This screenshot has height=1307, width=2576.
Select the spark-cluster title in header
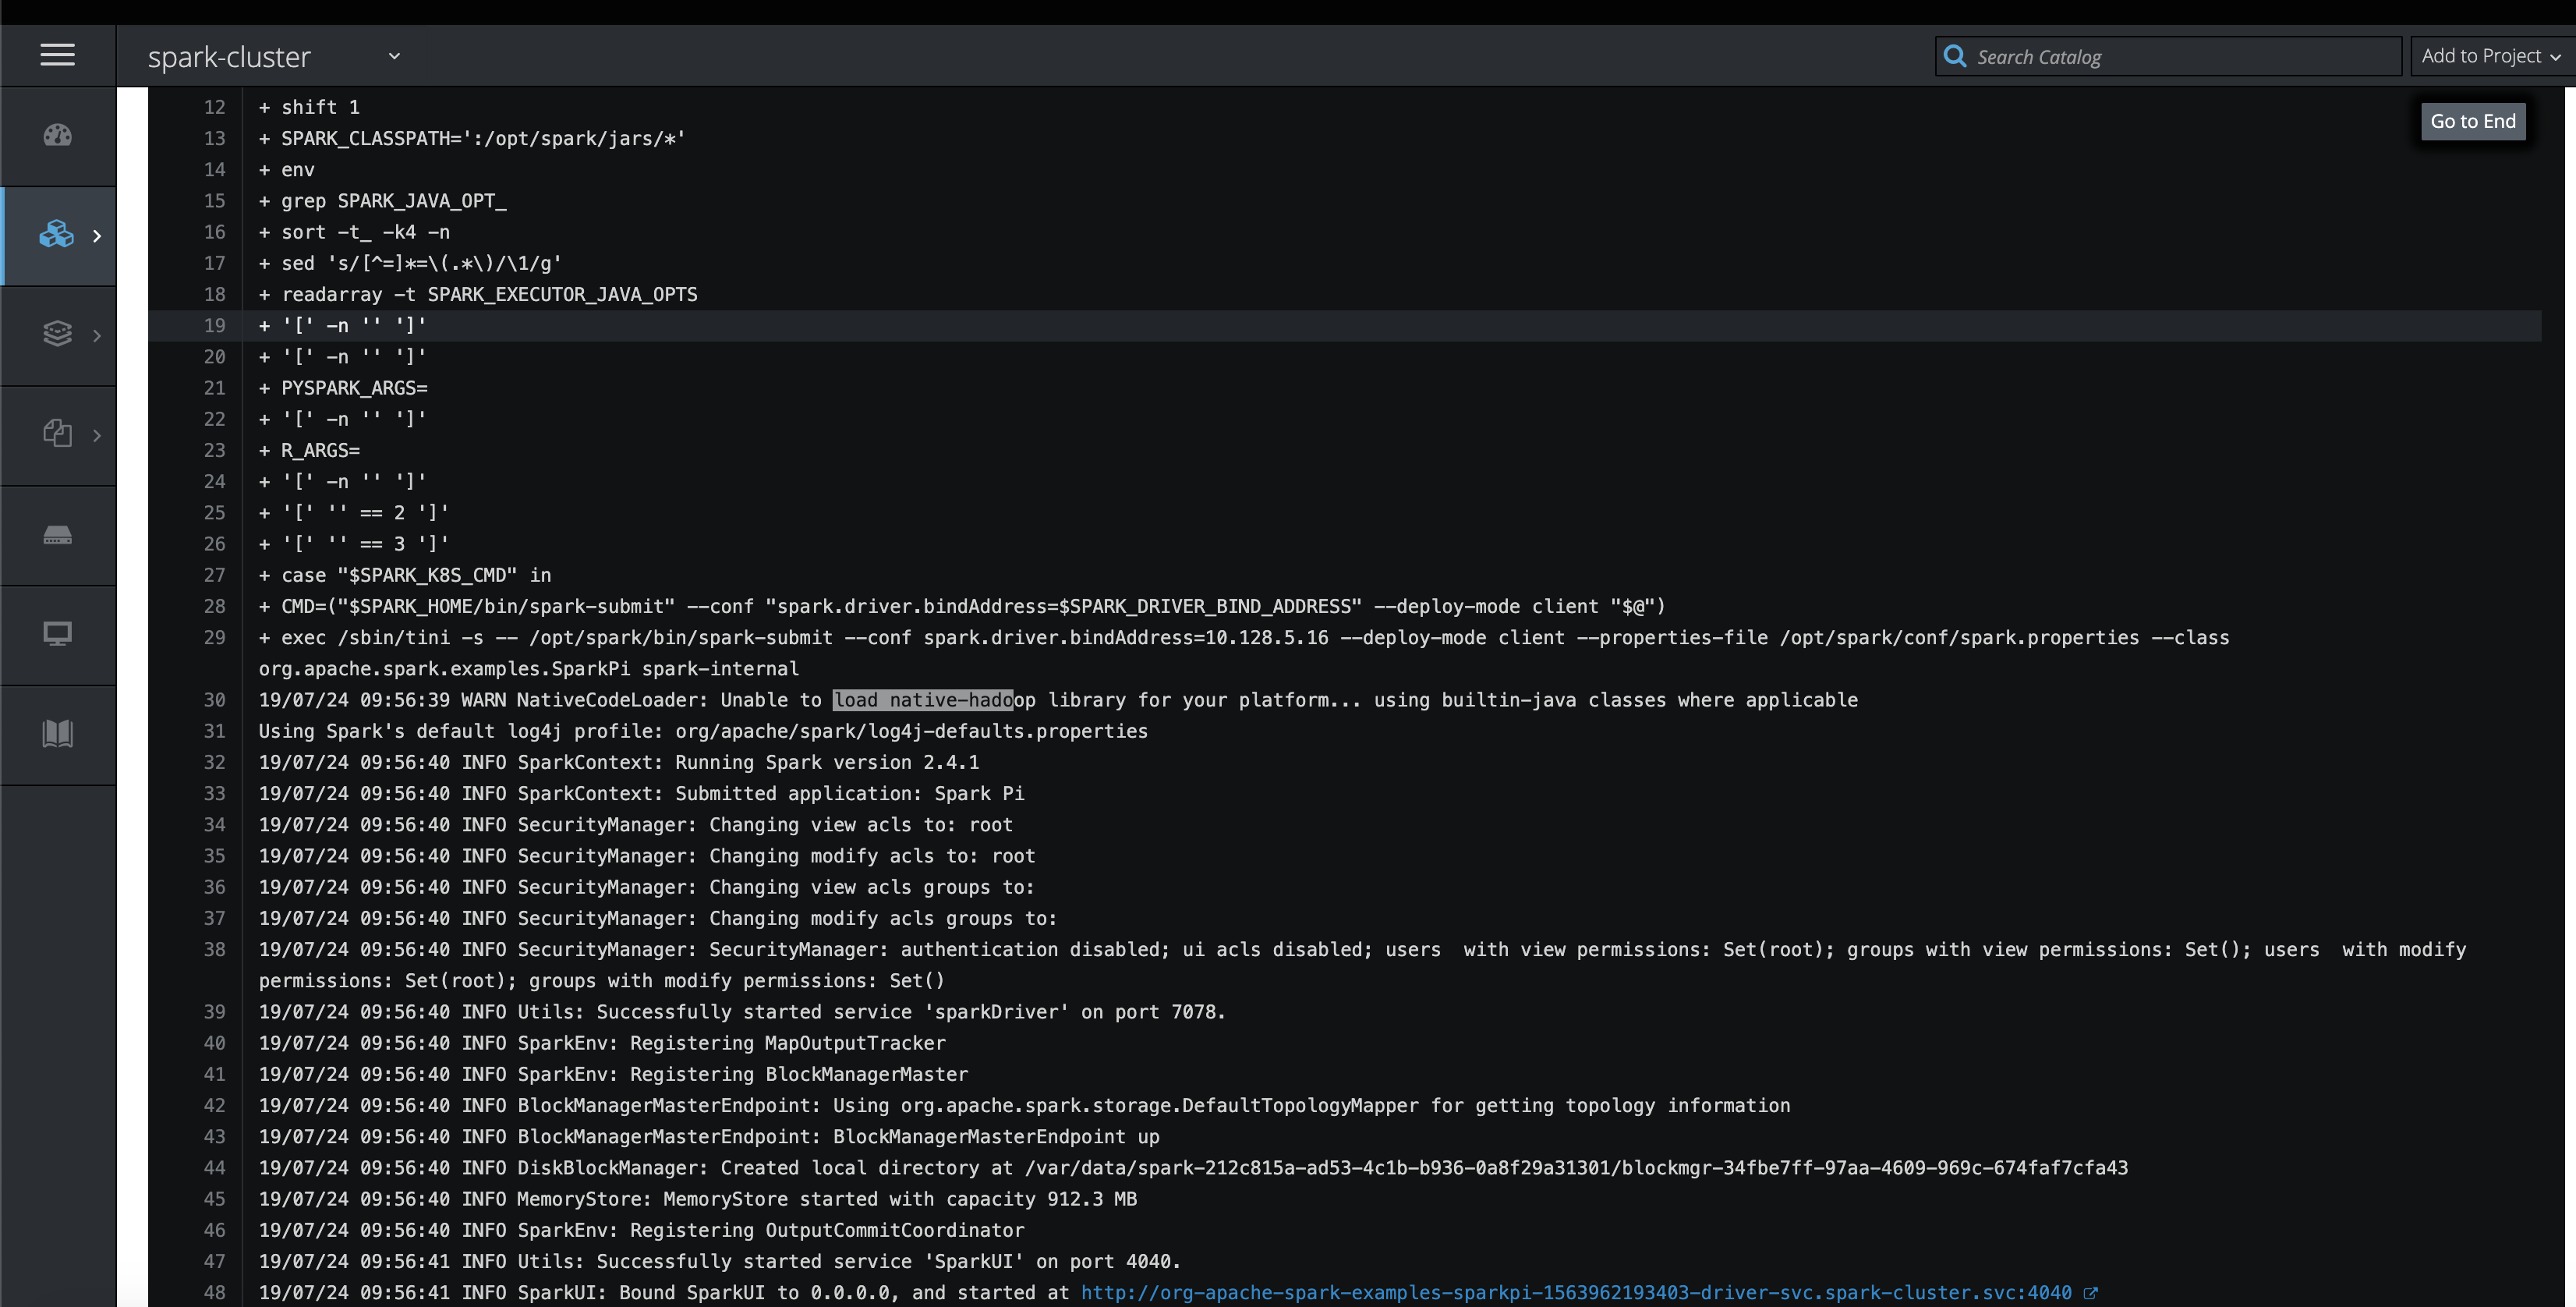pos(229,57)
